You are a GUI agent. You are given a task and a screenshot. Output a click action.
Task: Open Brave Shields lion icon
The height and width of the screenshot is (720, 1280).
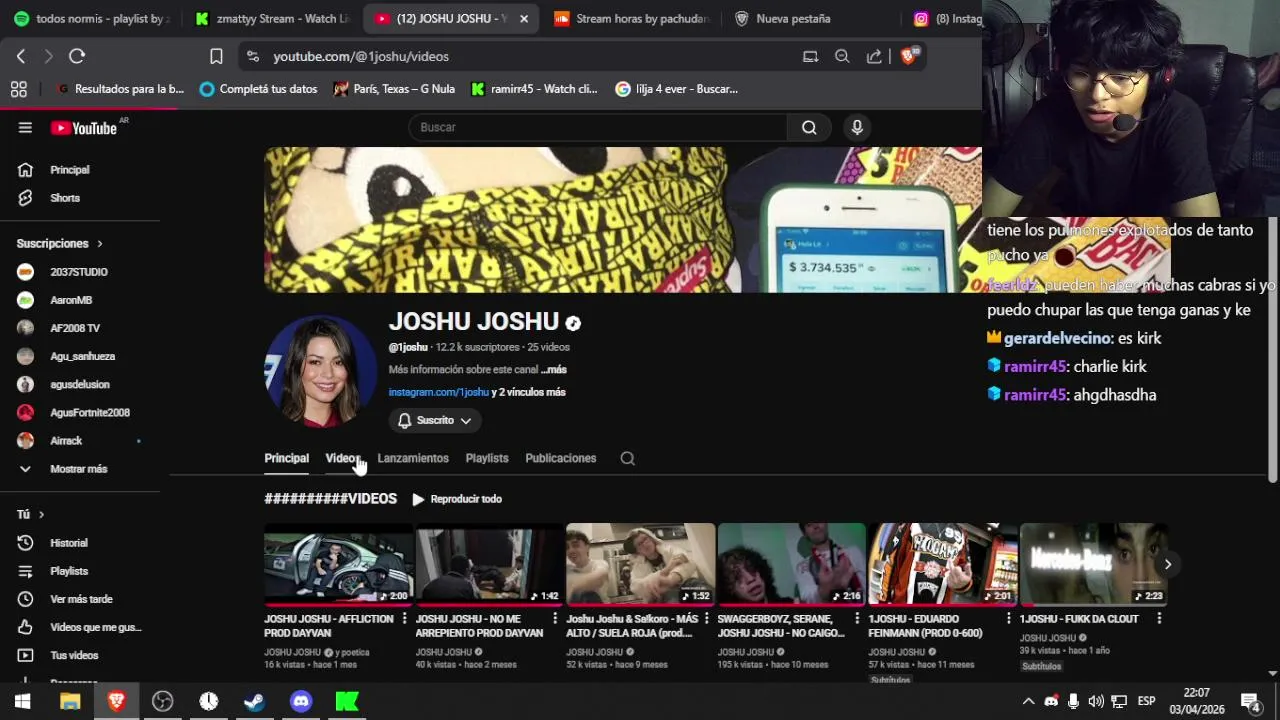point(909,56)
